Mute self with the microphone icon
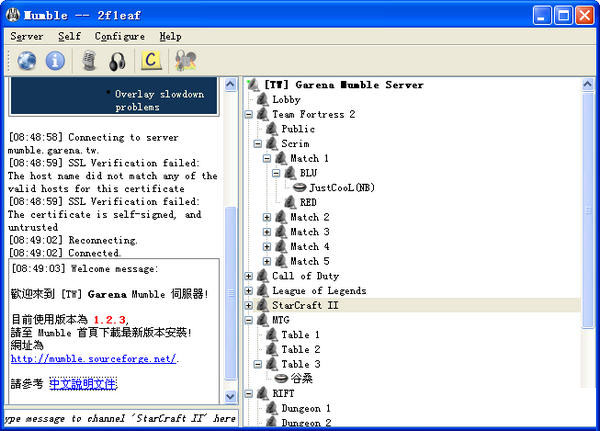The width and height of the screenshot is (600, 431). [89, 61]
